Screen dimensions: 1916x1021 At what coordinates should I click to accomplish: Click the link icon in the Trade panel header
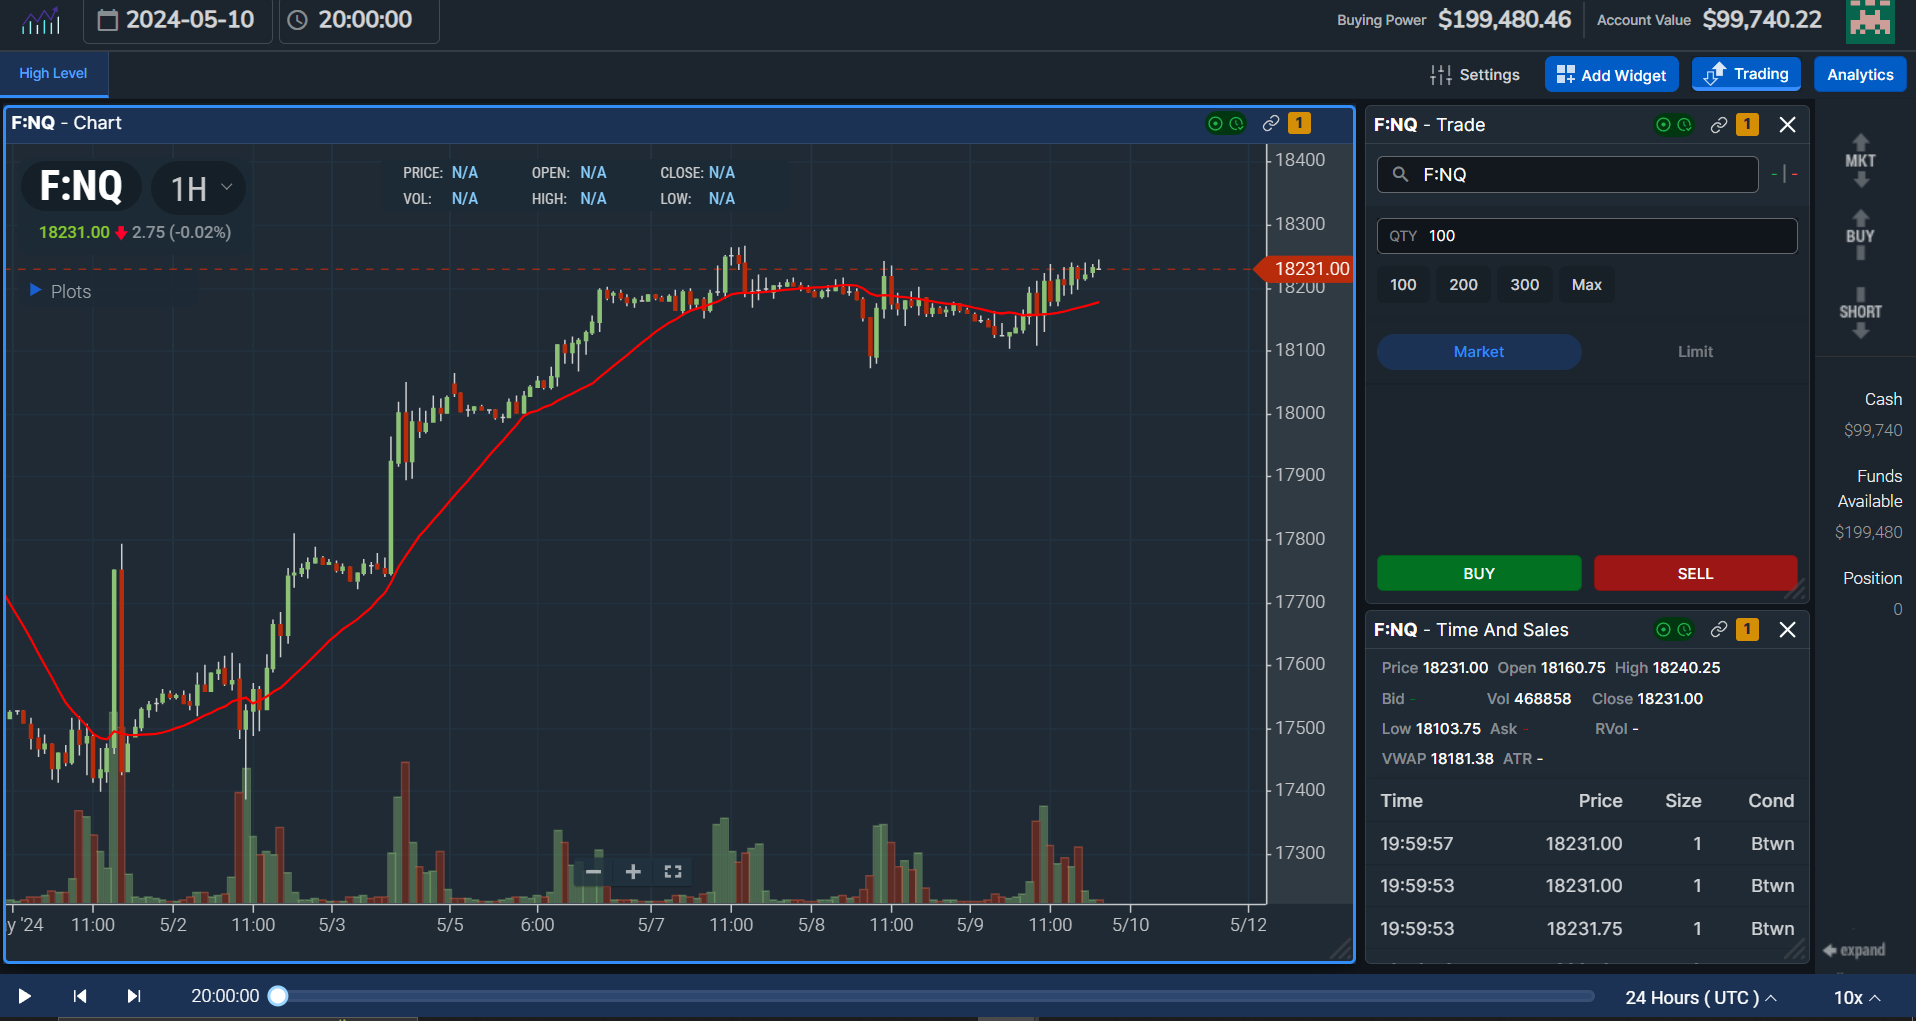(1718, 125)
